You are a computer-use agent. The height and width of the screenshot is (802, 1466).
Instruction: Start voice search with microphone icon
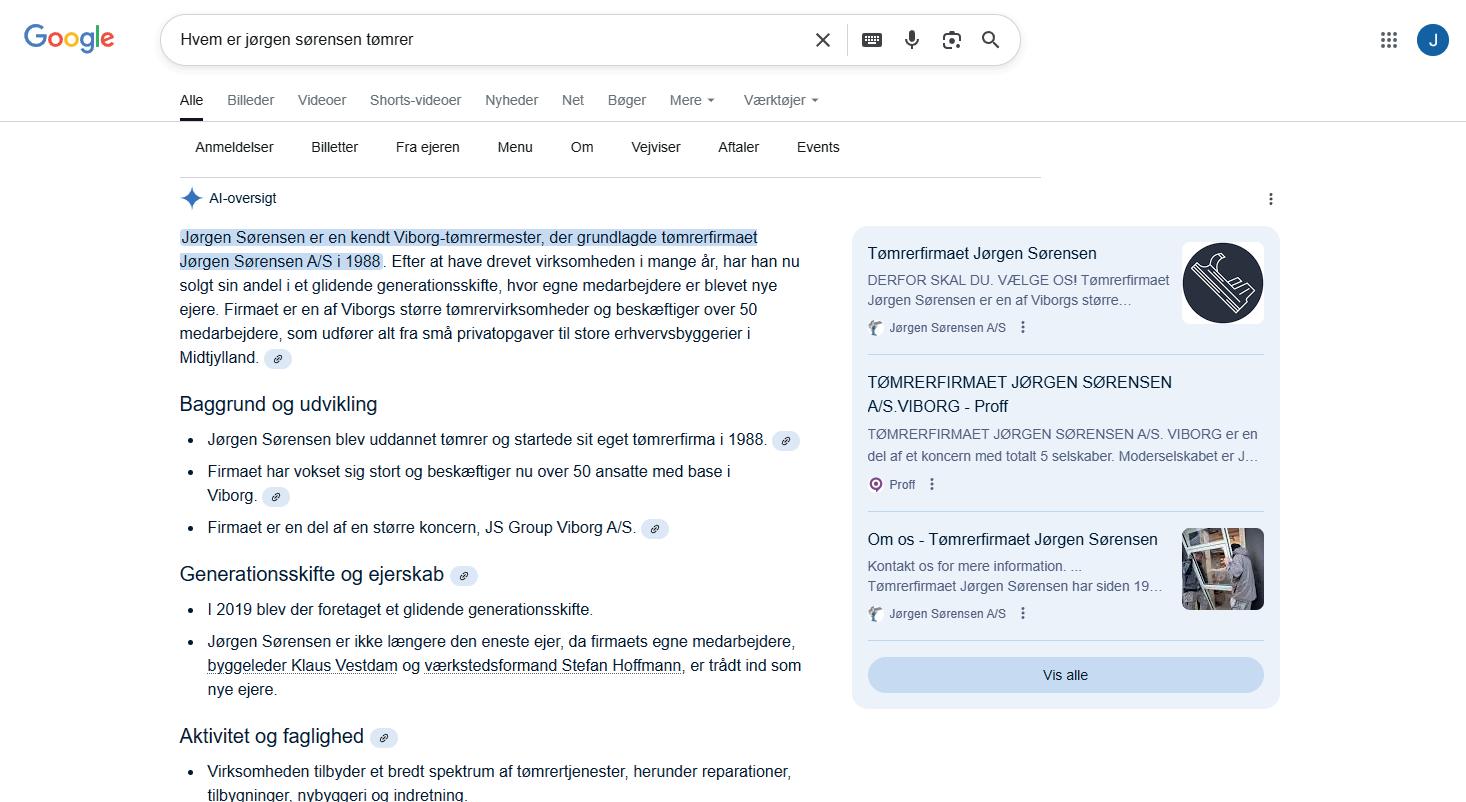coord(912,40)
